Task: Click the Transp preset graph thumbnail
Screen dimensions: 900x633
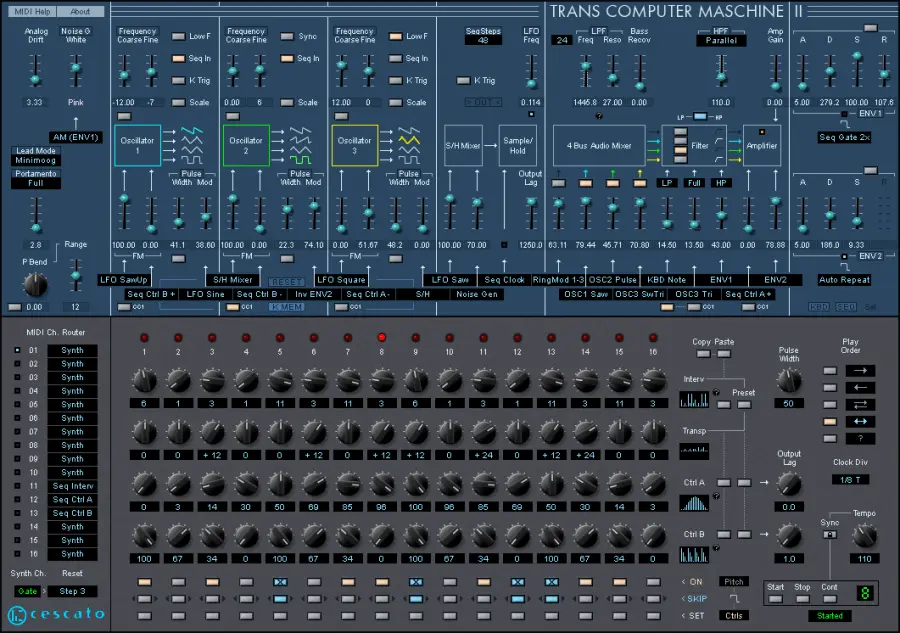Action: [694, 451]
